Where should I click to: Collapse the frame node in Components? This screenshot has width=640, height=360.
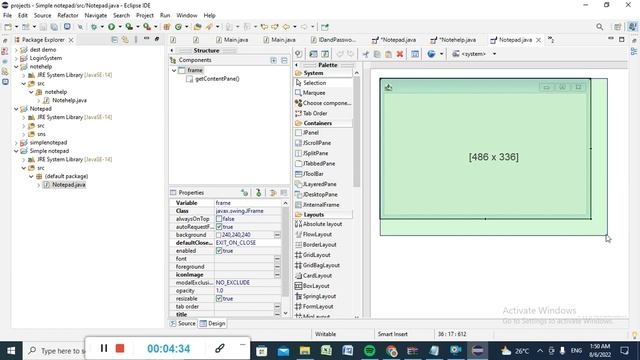click(174, 70)
